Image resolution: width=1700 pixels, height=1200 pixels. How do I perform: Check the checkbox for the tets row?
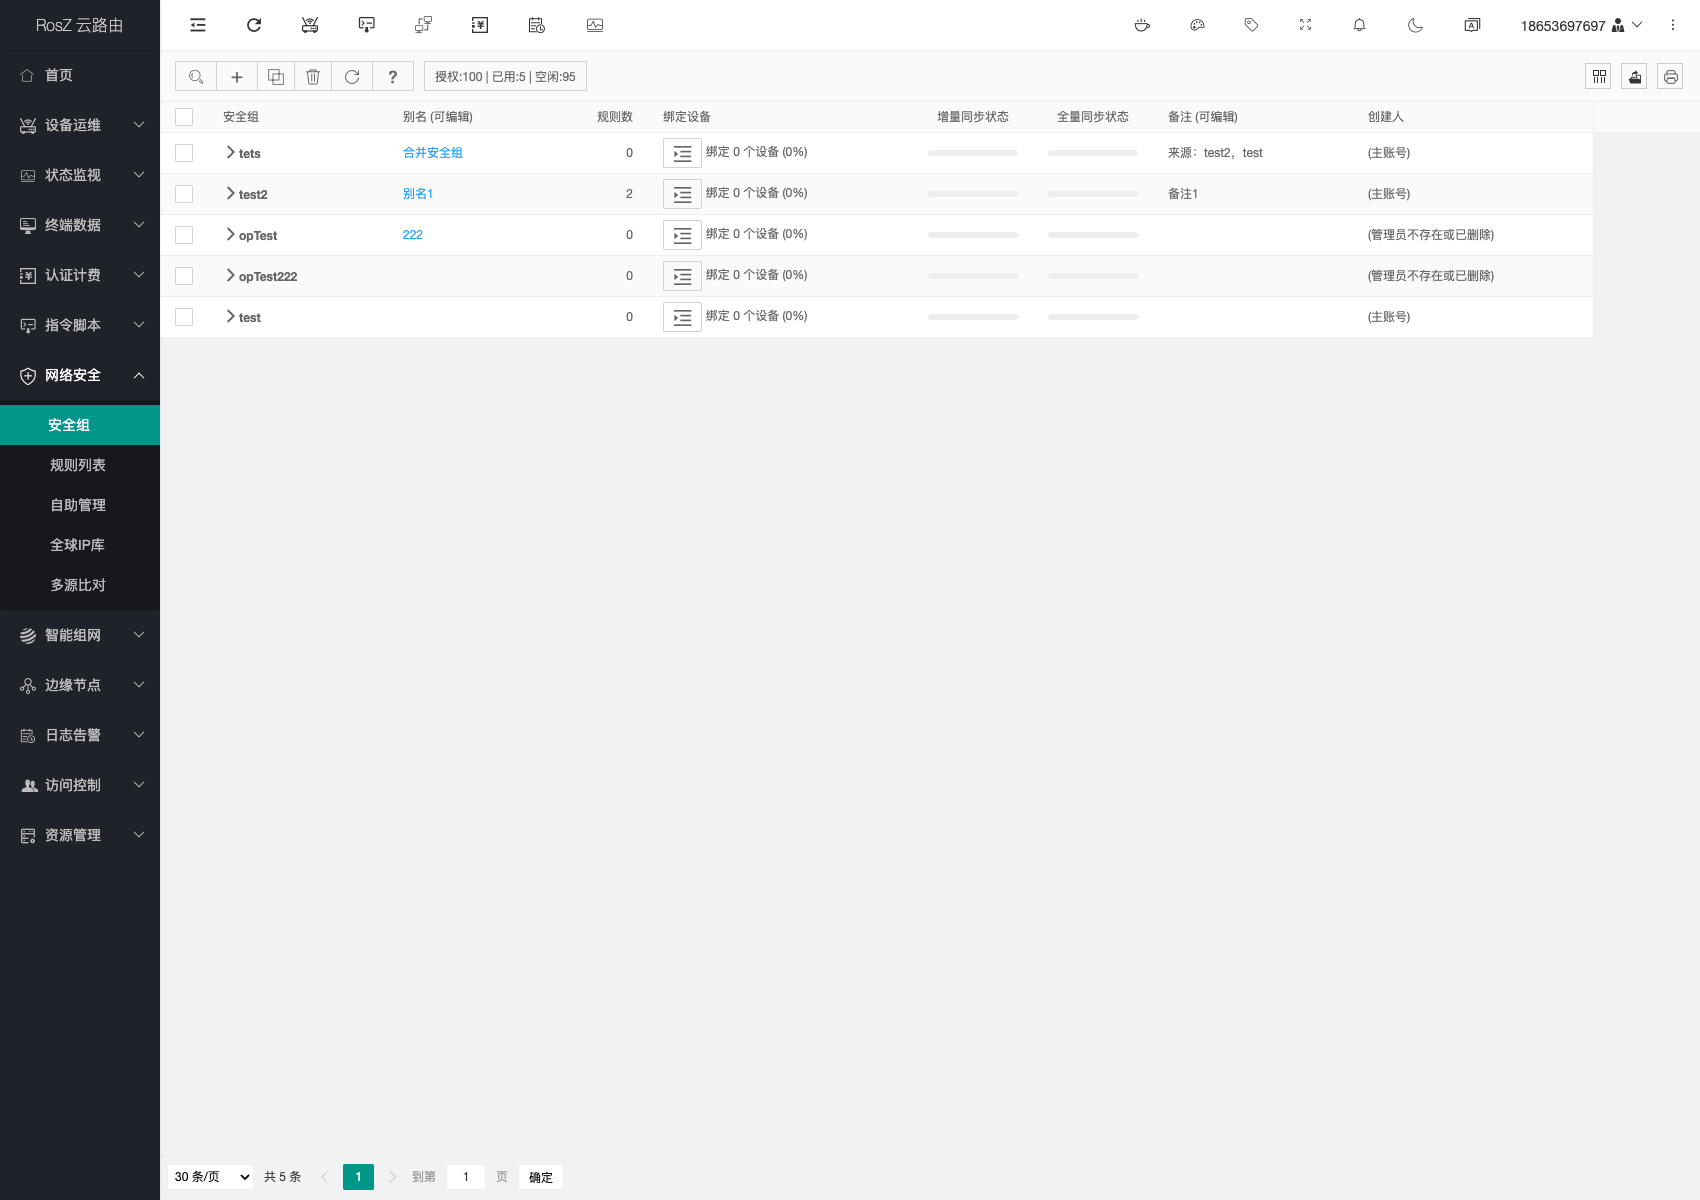[x=184, y=153]
